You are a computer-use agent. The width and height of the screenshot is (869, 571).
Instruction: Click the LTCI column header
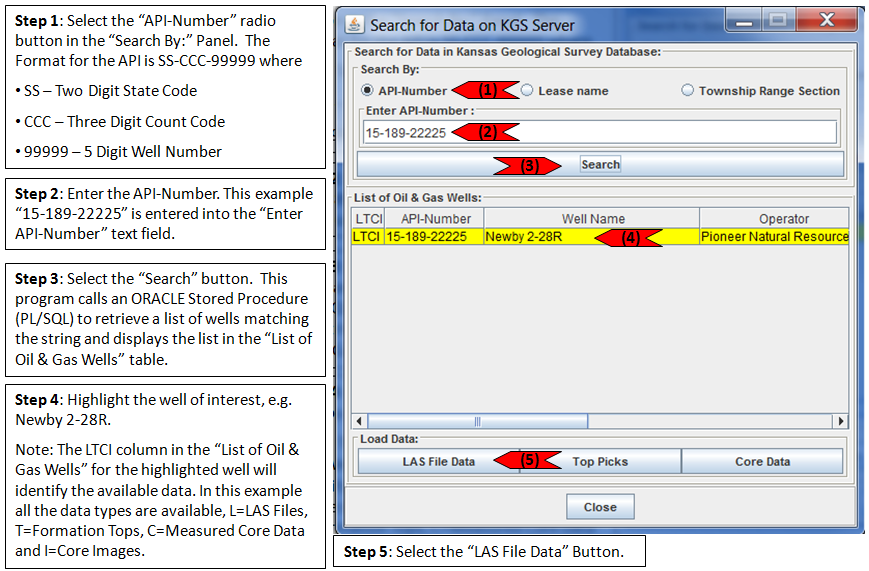click(x=368, y=219)
